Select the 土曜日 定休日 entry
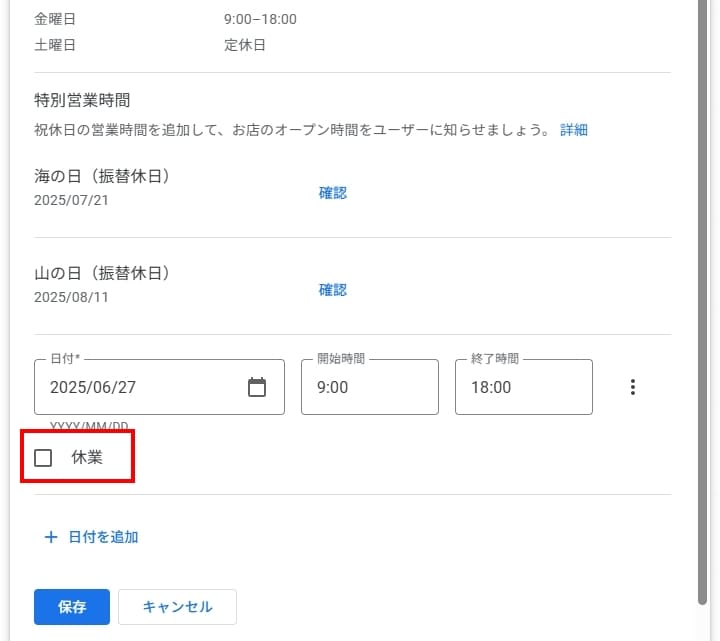Viewport: 720px width, 641px height. 245,45
